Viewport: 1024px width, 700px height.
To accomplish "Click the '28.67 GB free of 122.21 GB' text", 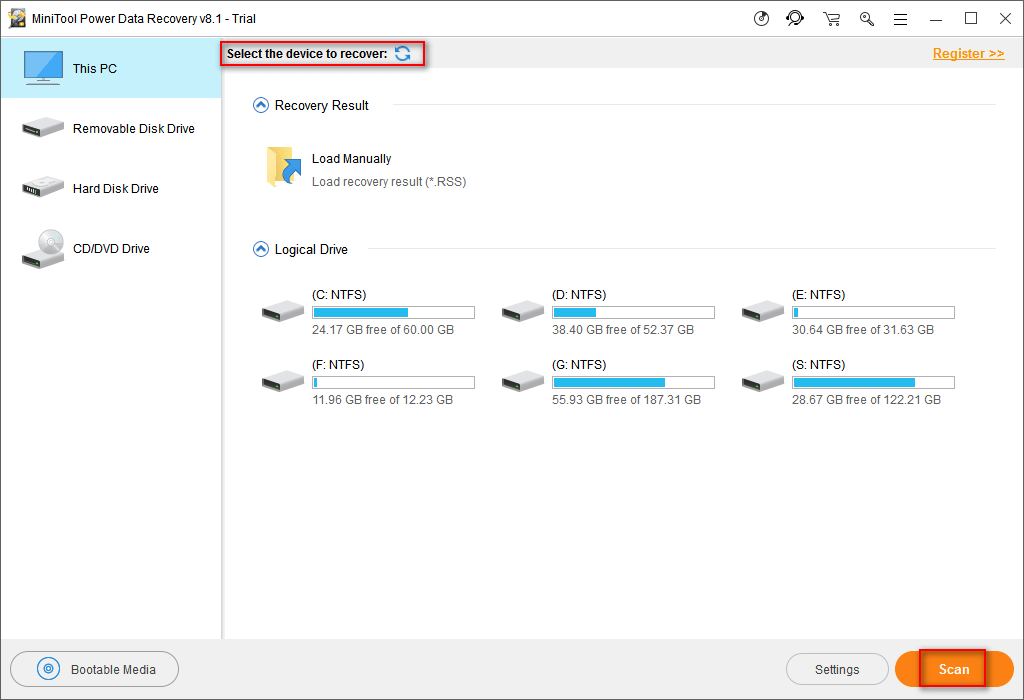I will coord(867,400).
